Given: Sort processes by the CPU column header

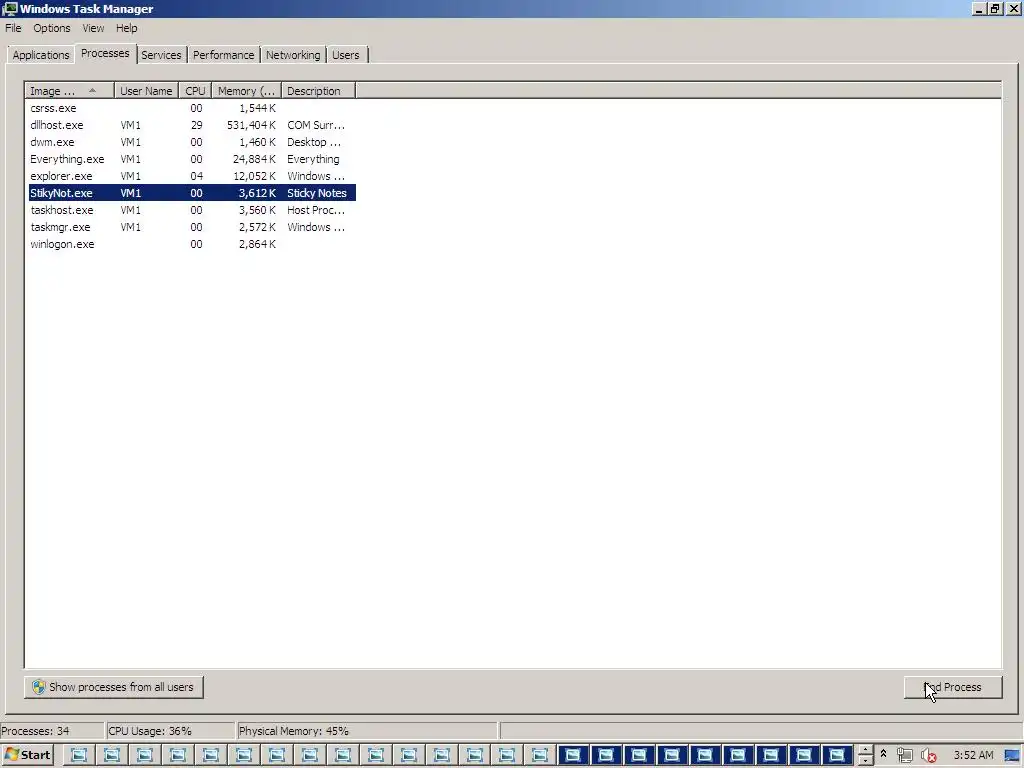Looking at the screenshot, I should click(x=195, y=91).
